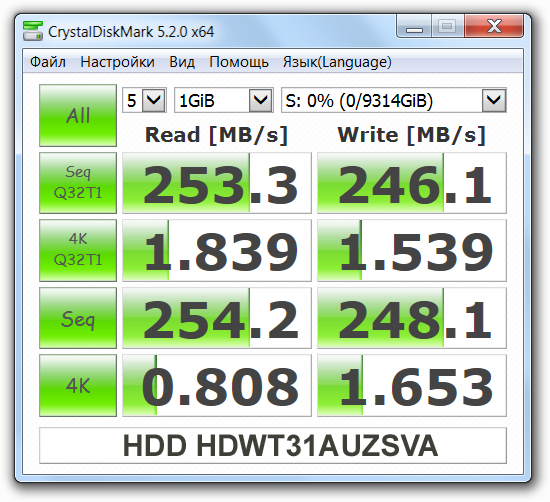
Task: Open the Помощь menu
Action: click(239, 62)
